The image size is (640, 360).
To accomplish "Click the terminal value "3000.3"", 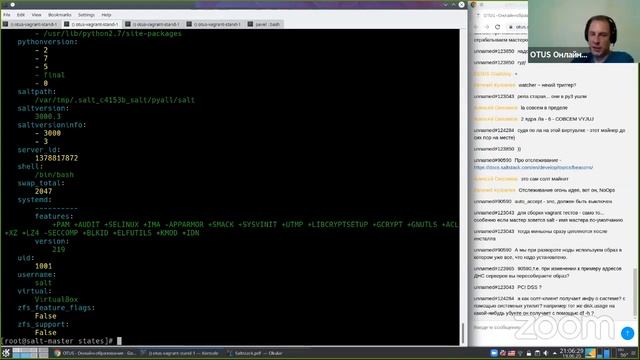I will coord(48,116).
